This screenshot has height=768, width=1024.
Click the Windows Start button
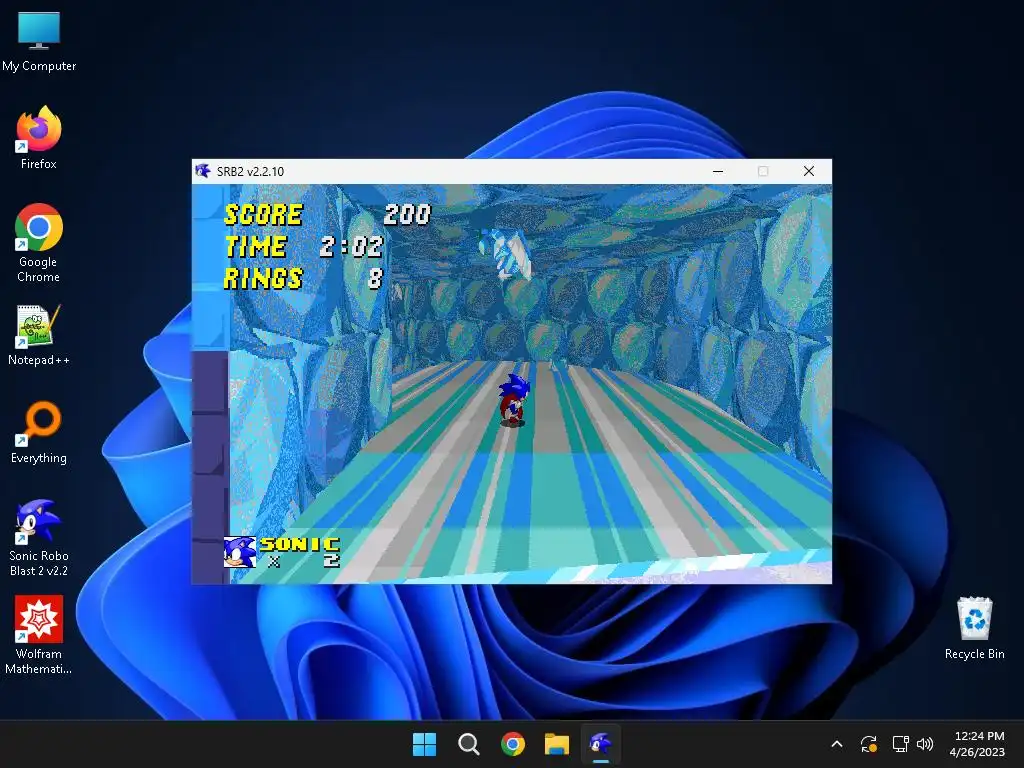click(x=424, y=744)
